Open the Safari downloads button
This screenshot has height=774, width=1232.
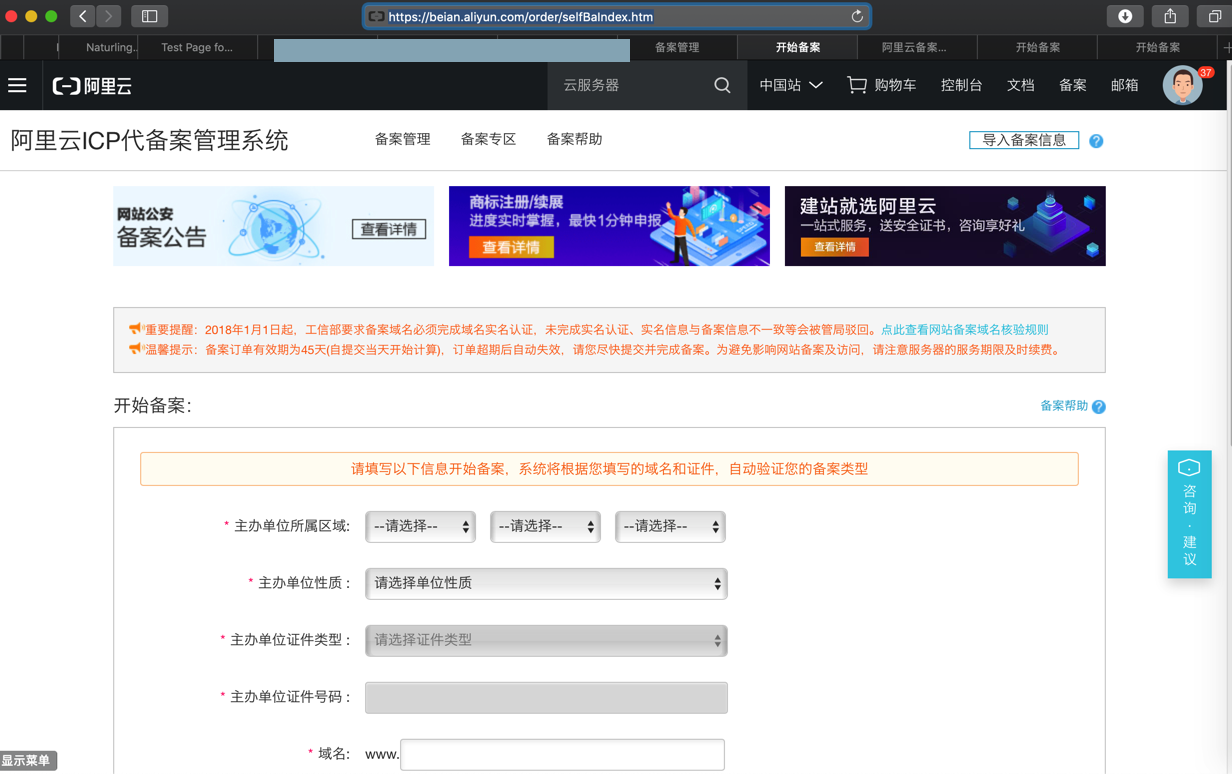(x=1125, y=16)
